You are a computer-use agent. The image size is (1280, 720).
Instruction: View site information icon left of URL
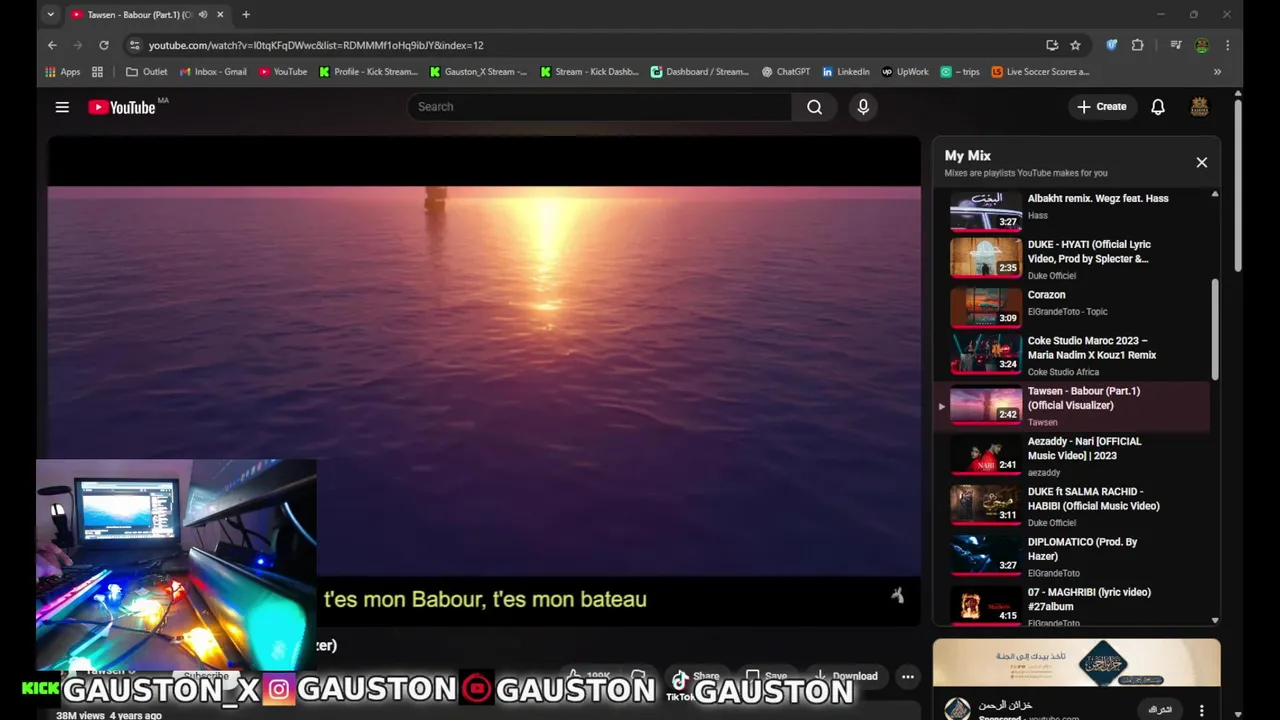(x=135, y=45)
